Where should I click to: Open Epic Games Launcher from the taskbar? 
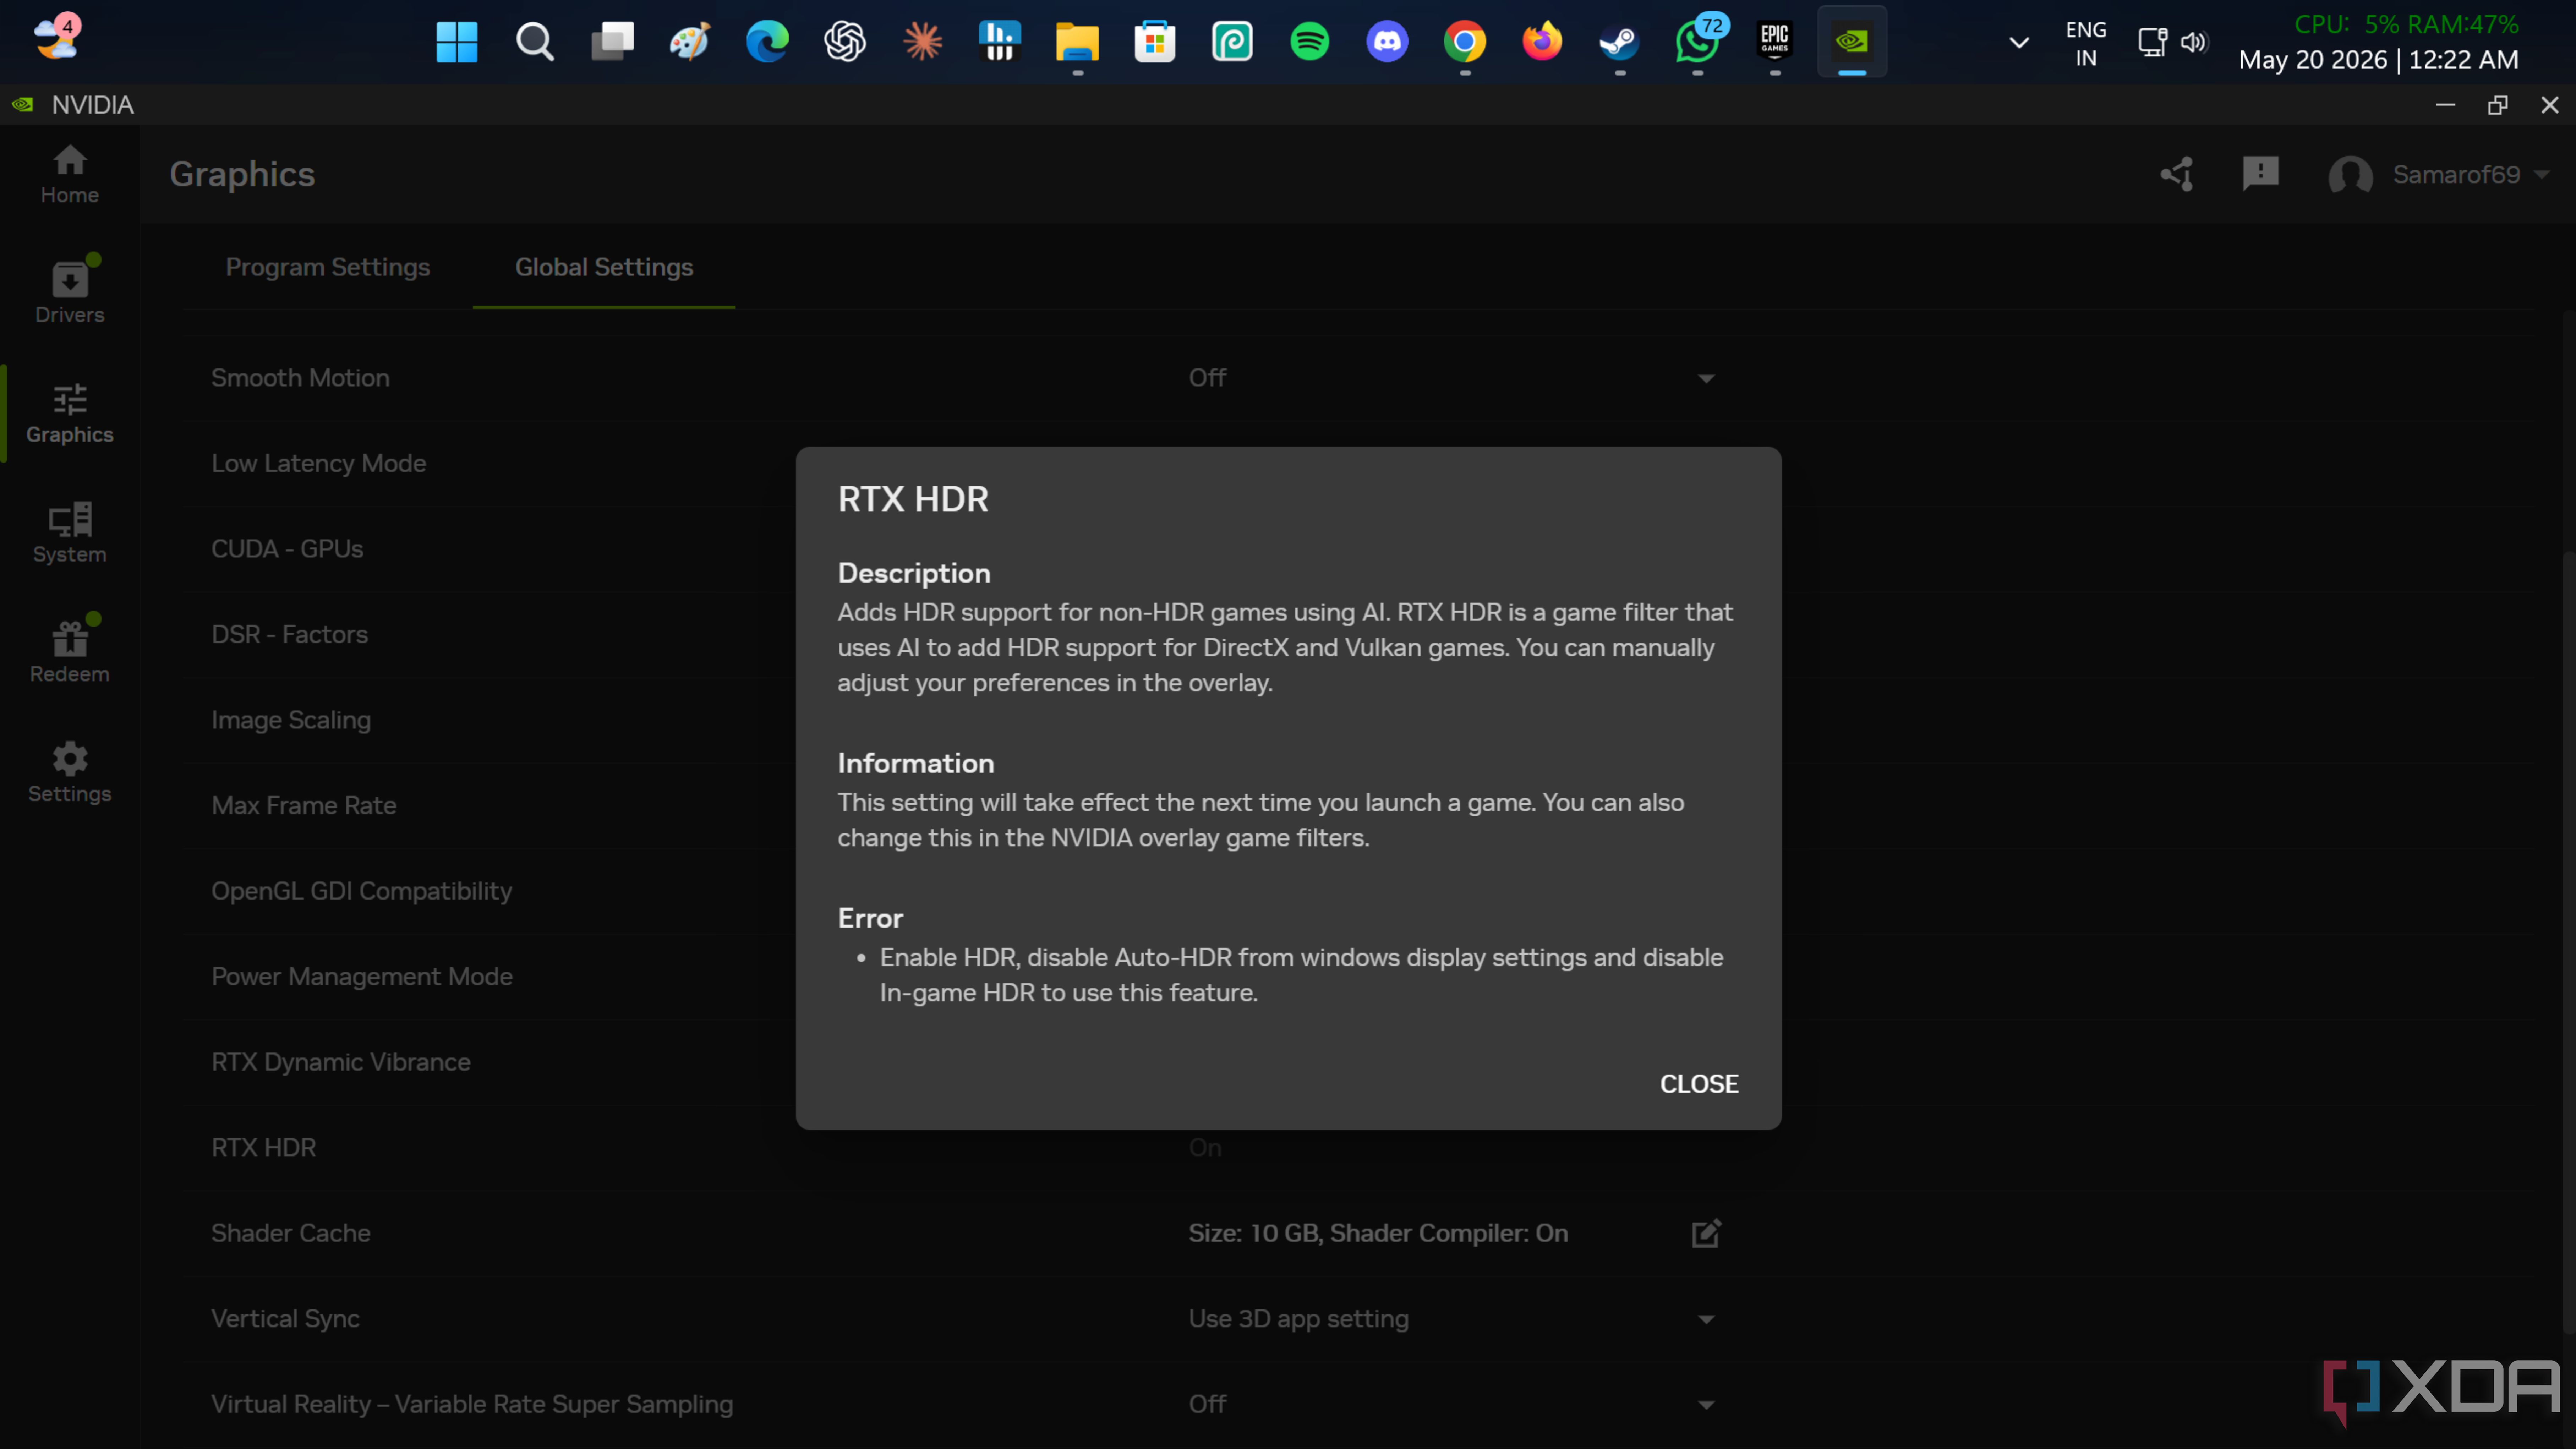pos(1774,42)
